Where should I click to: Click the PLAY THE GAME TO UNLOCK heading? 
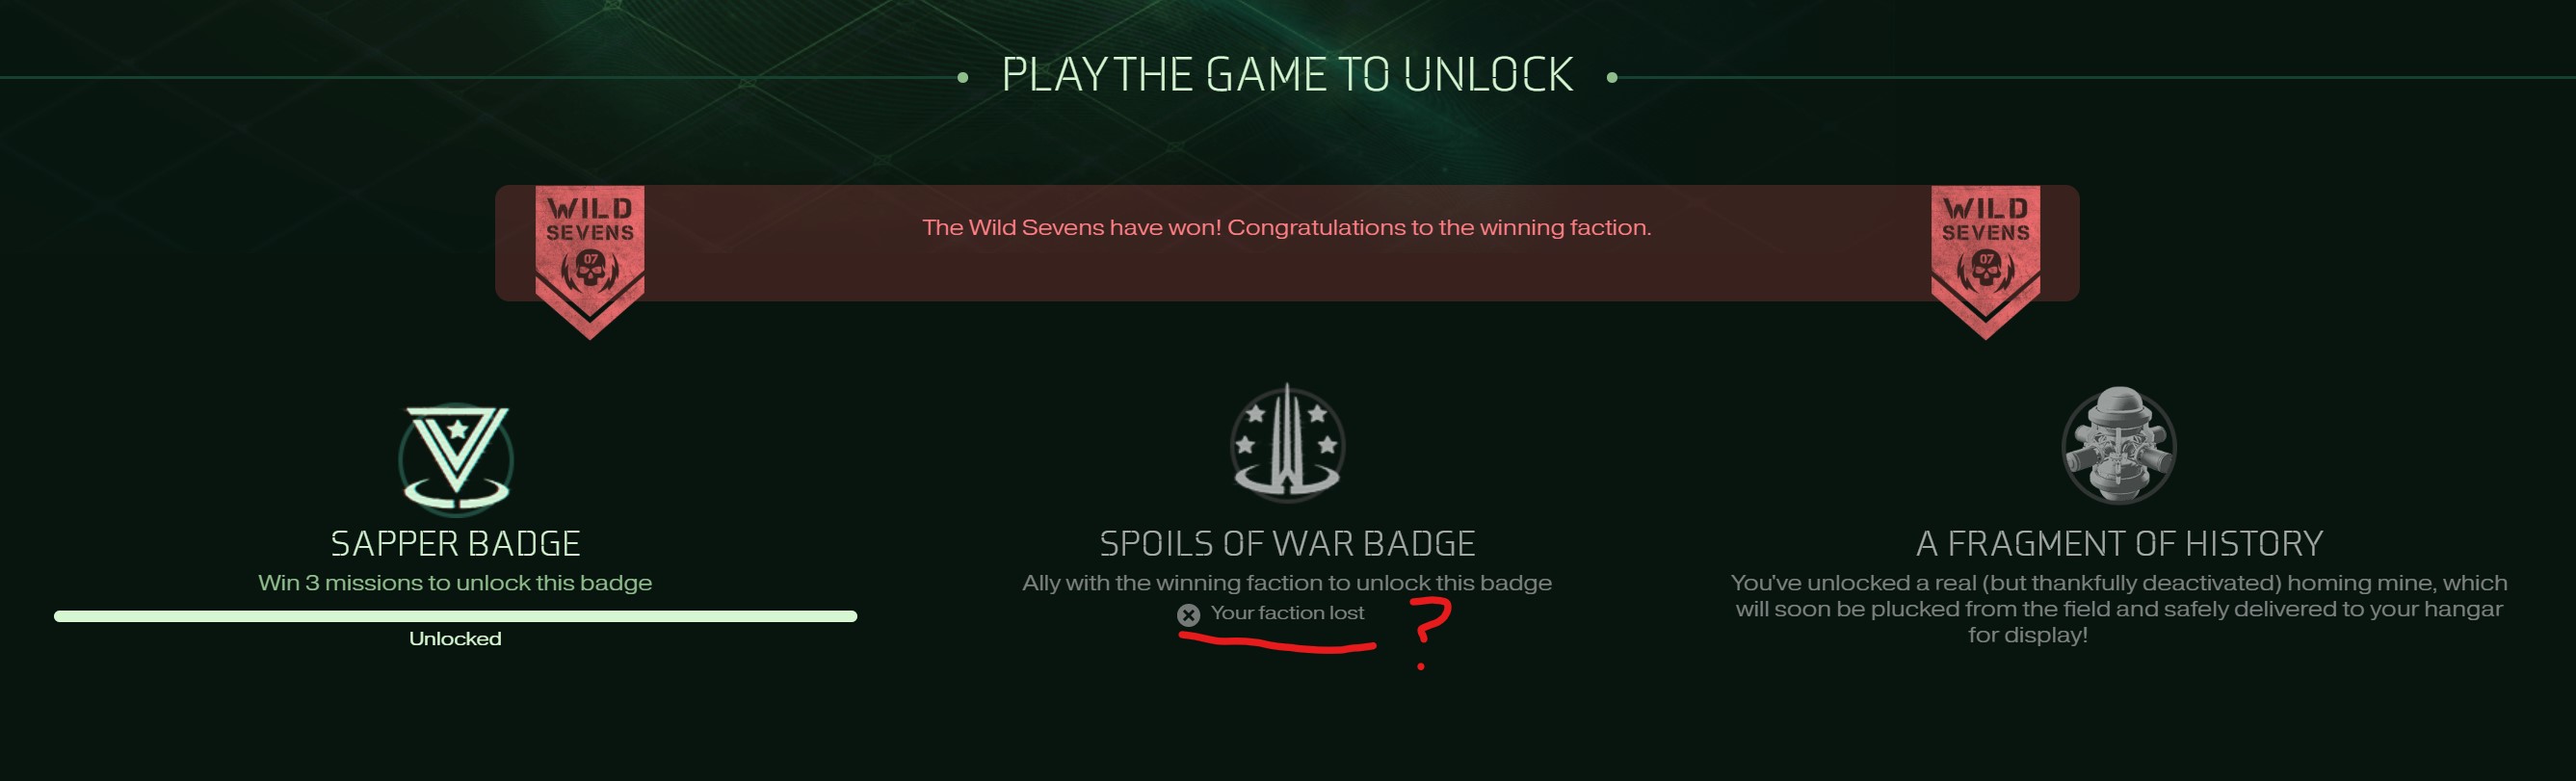(x=1288, y=75)
